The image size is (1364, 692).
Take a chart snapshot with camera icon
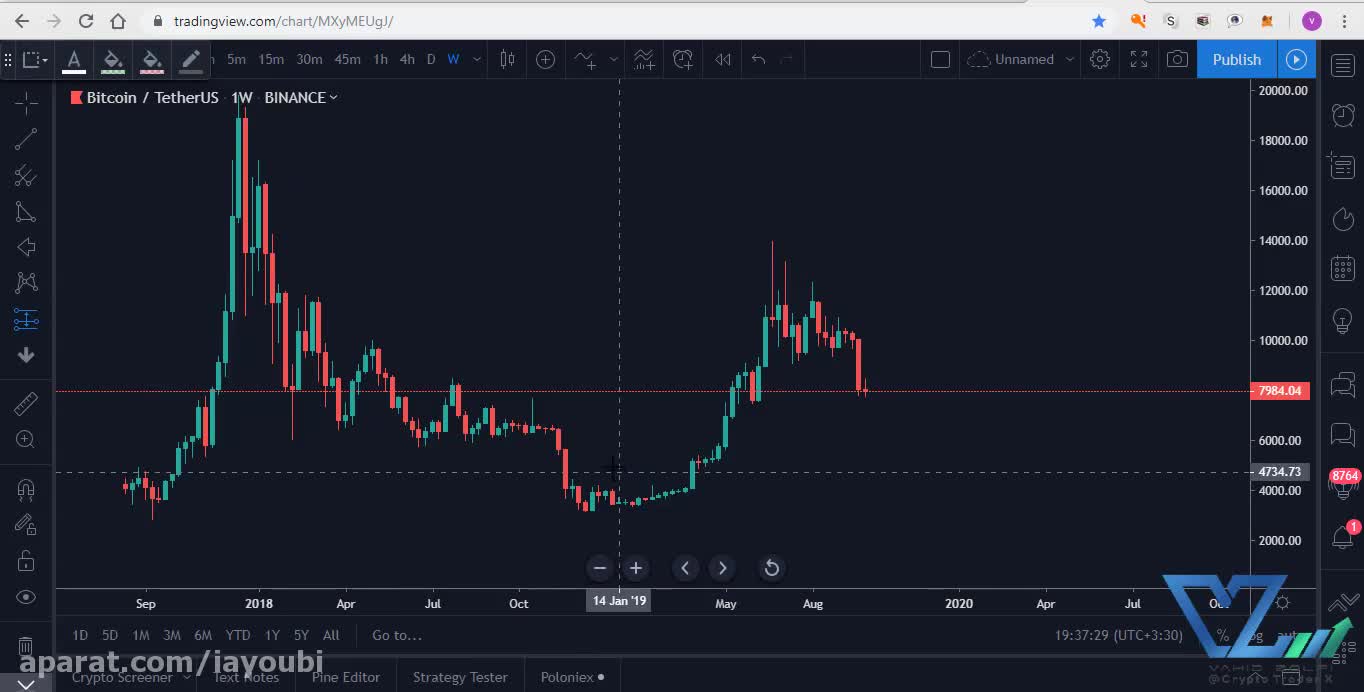pyautogui.click(x=1178, y=59)
